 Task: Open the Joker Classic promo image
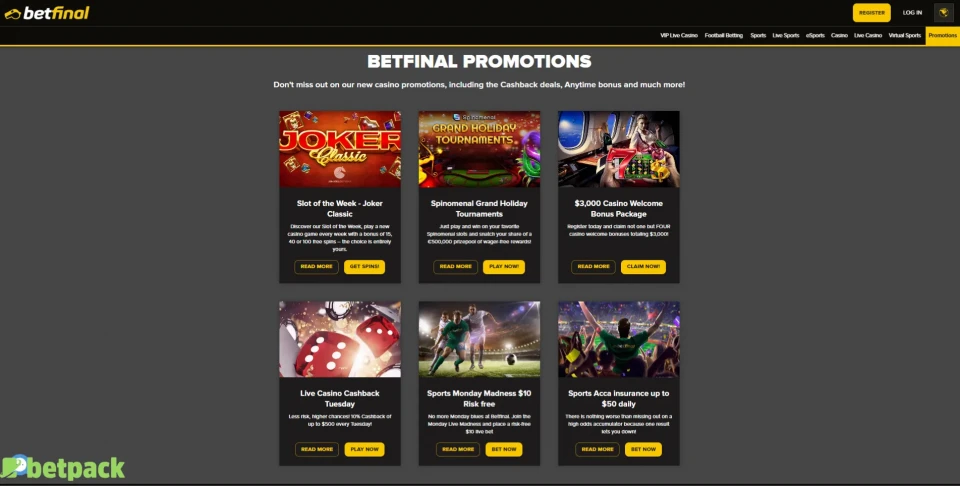click(x=340, y=149)
